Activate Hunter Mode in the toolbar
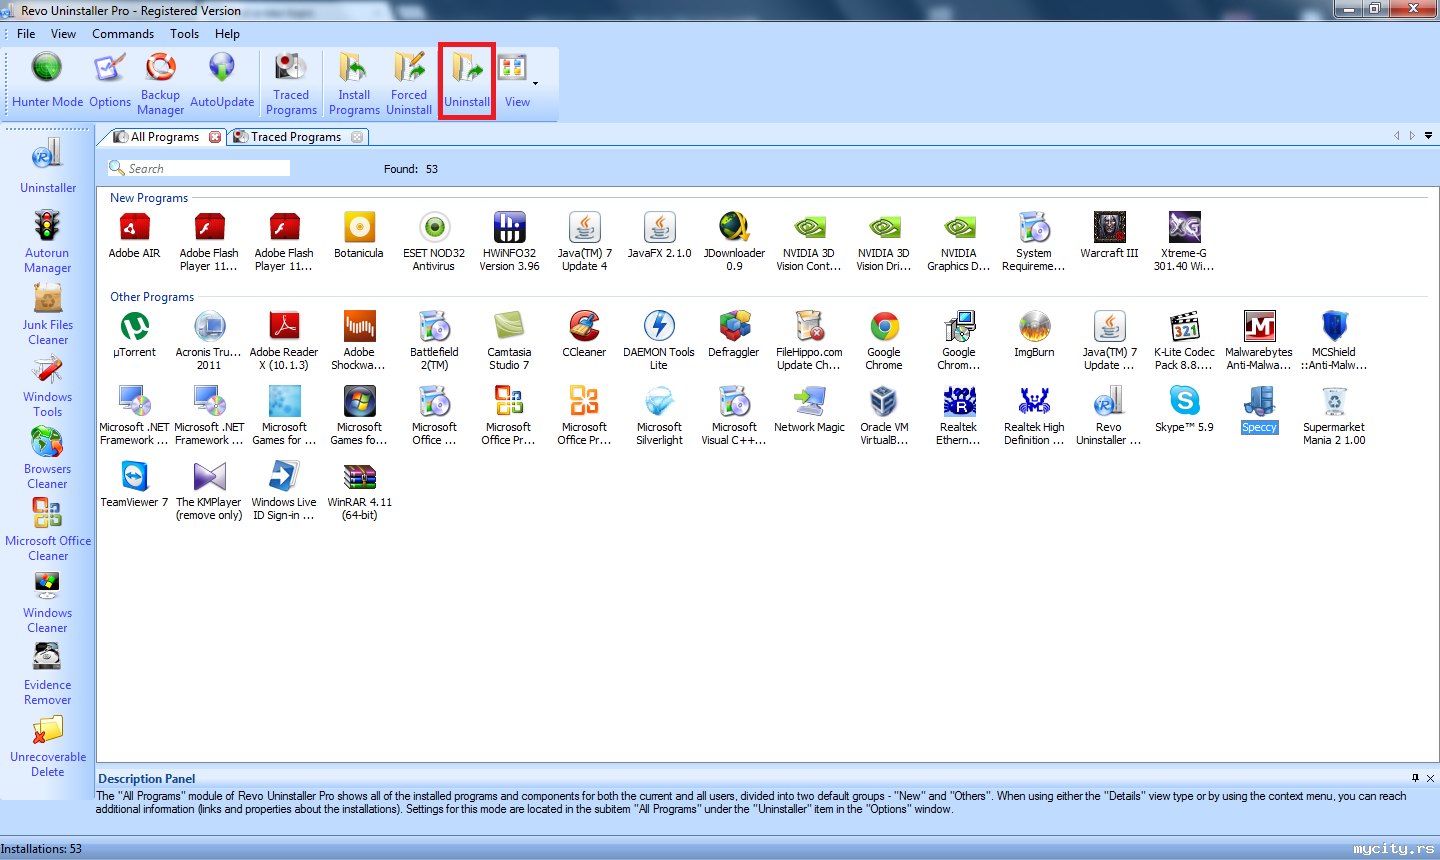 pos(47,81)
